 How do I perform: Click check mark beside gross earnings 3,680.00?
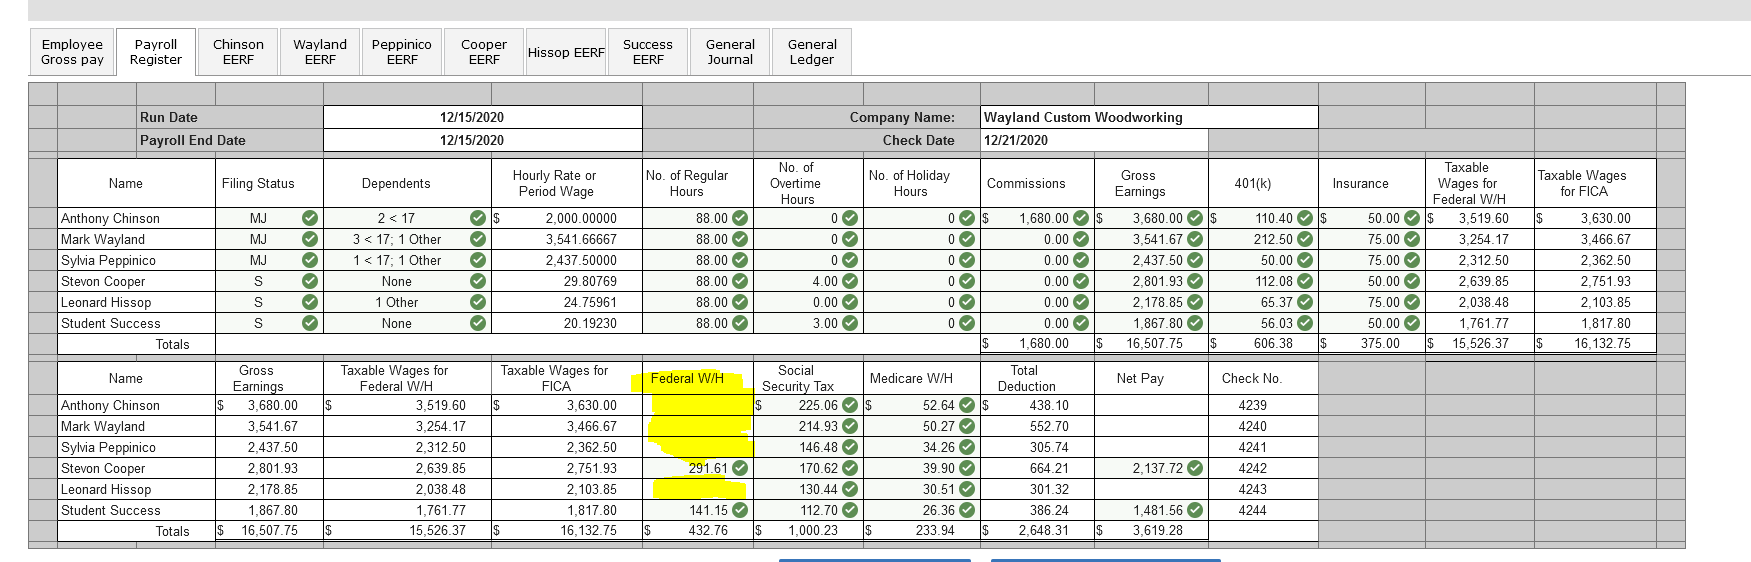point(1195,218)
